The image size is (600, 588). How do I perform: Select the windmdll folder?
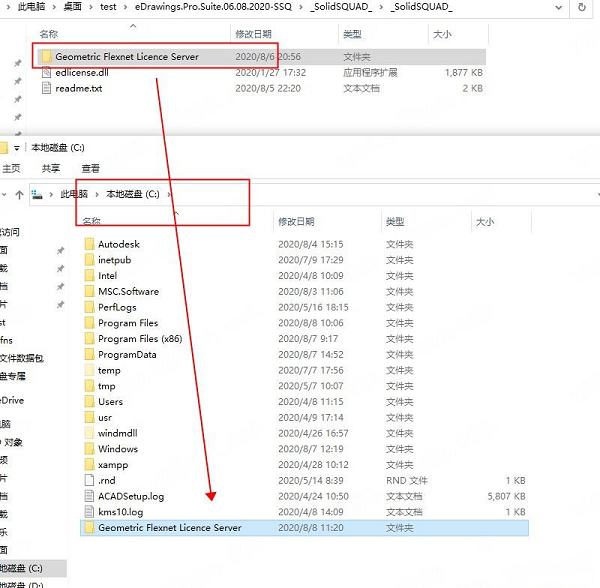point(117,433)
